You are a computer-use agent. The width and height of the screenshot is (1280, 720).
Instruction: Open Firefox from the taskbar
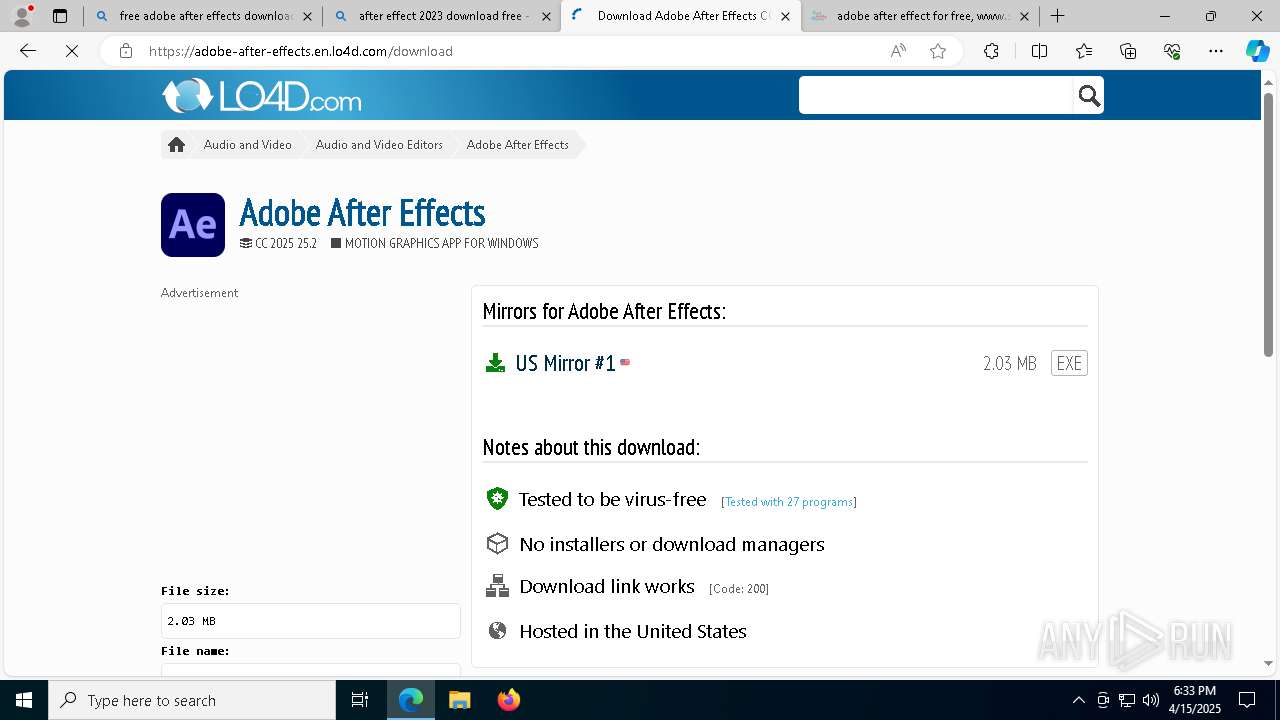click(x=508, y=700)
